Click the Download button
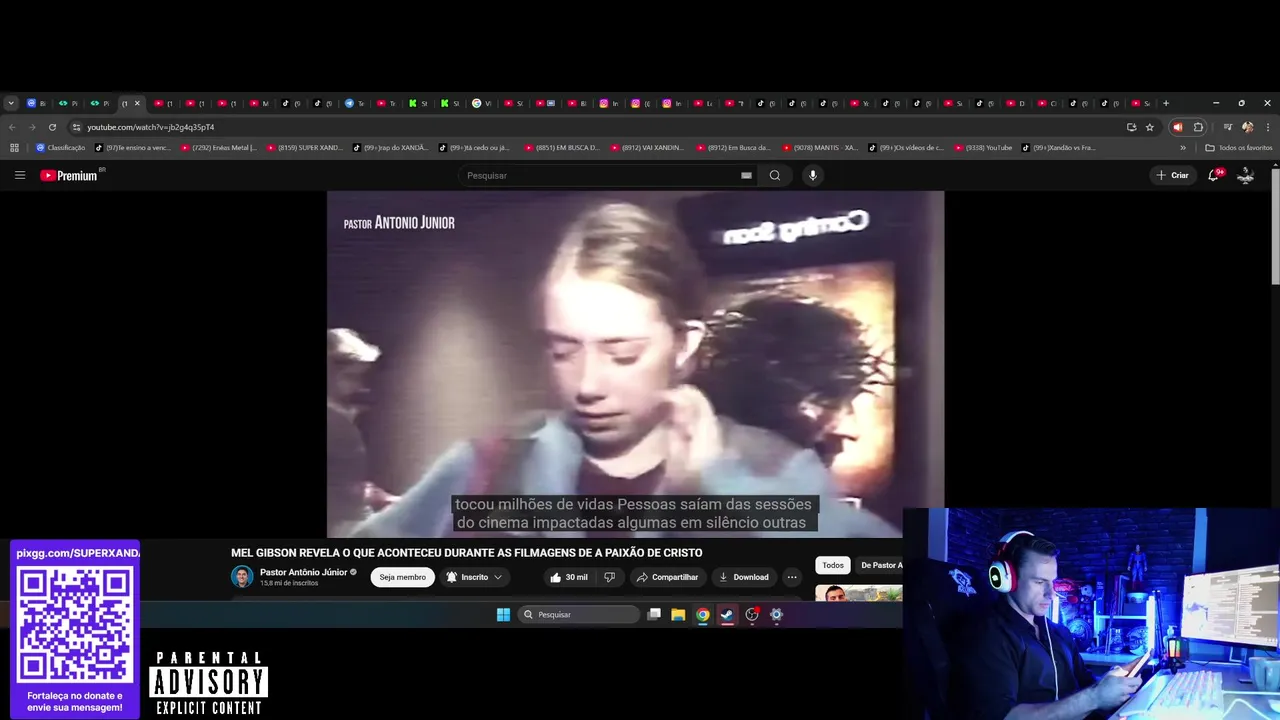 pyautogui.click(x=743, y=577)
